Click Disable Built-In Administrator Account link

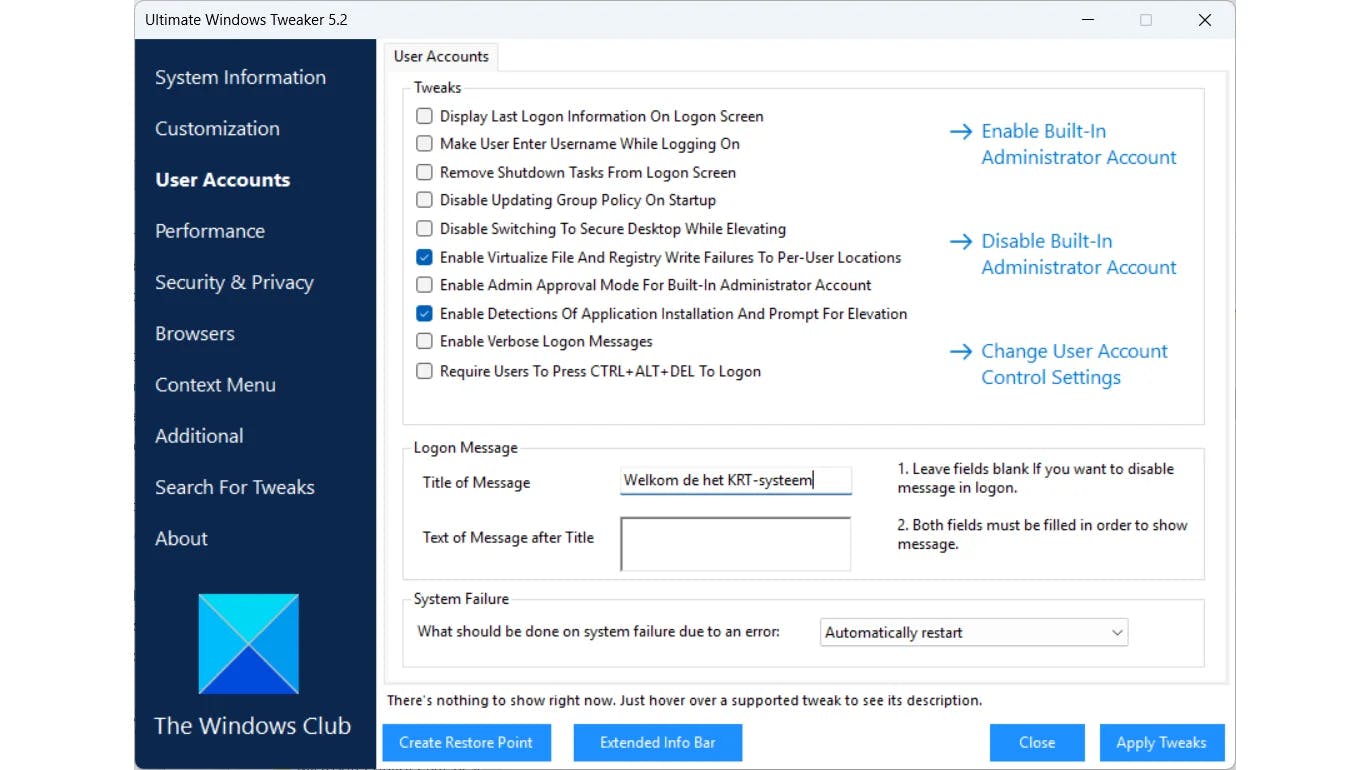pyautogui.click(x=1078, y=254)
